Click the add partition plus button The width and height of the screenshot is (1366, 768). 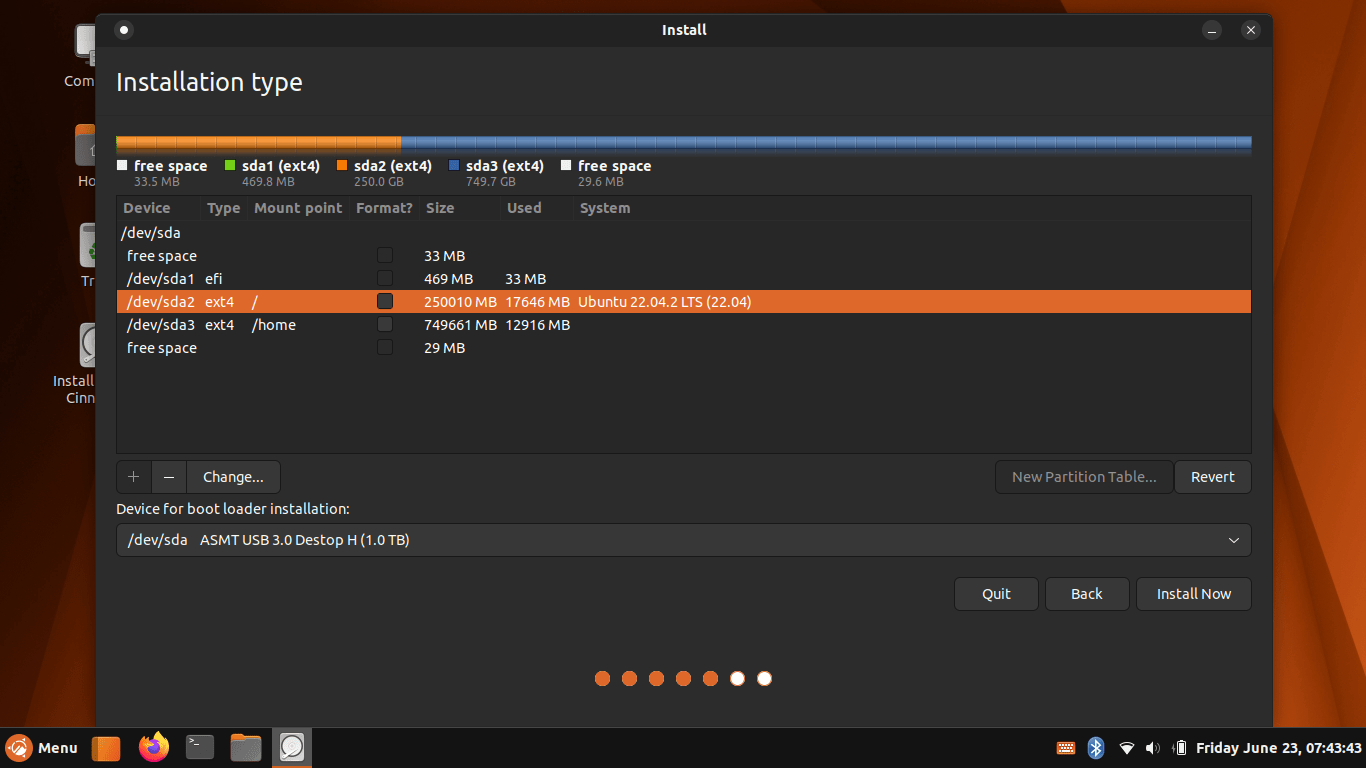pos(134,477)
